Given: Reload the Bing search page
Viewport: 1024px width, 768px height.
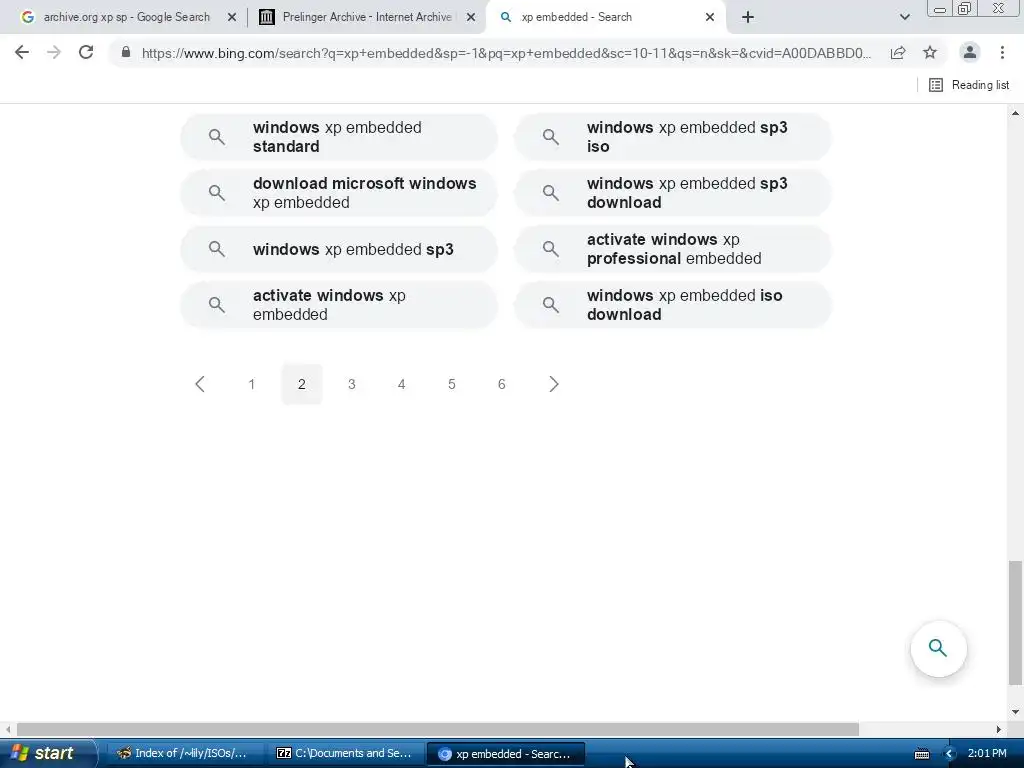Looking at the screenshot, I should [86, 52].
